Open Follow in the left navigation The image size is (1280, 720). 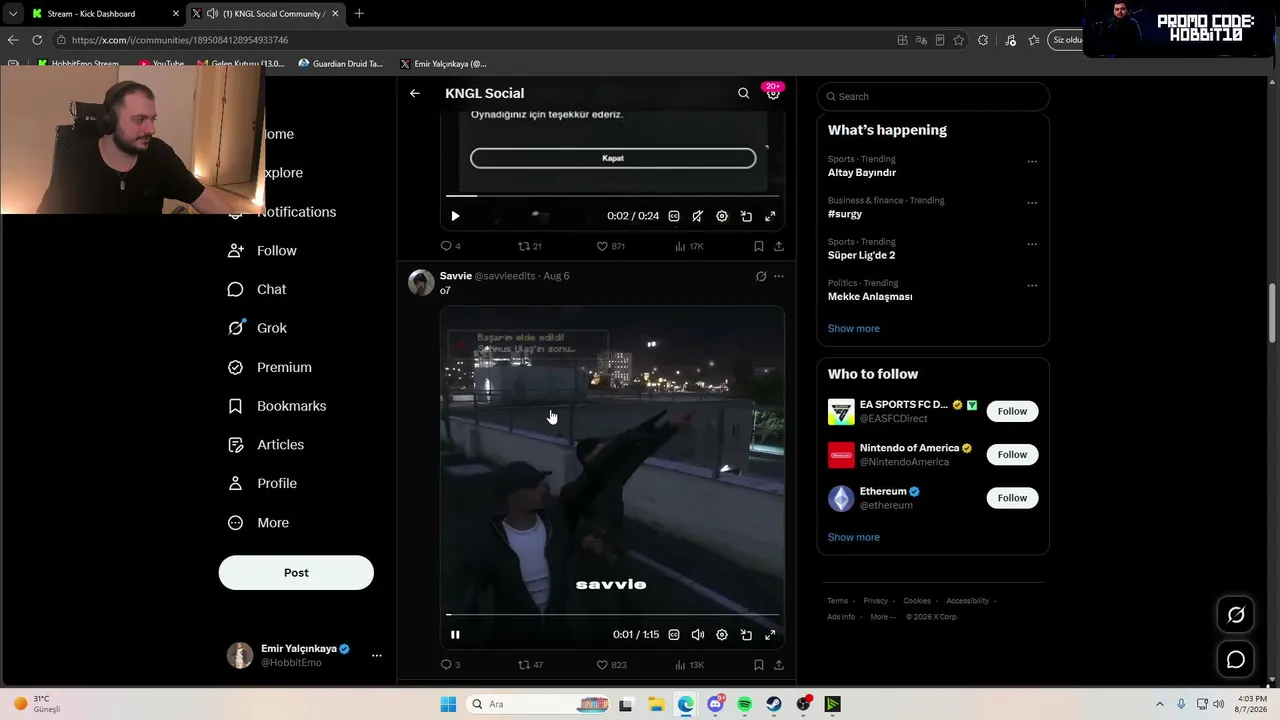pos(262,251)
